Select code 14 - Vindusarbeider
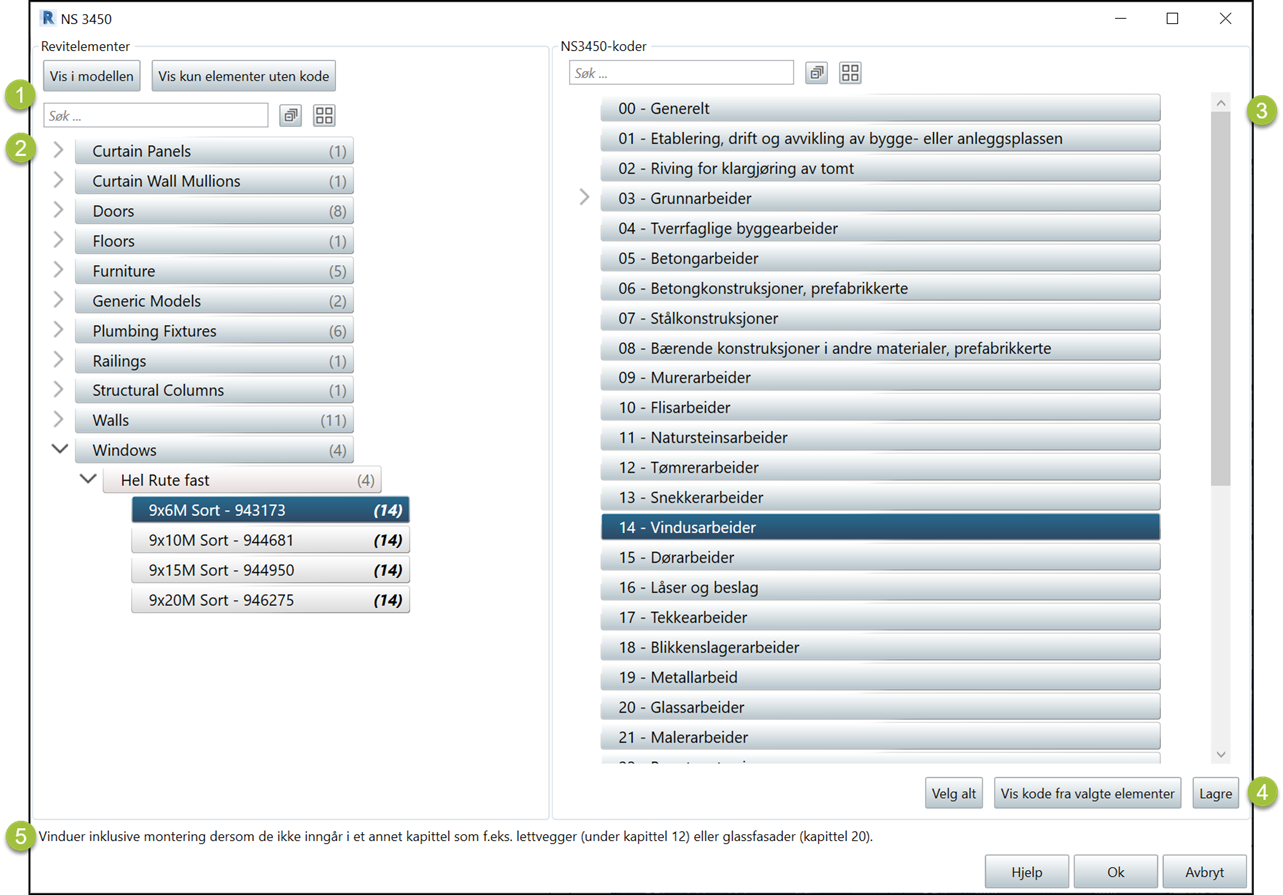 click(x=880, y=527)
